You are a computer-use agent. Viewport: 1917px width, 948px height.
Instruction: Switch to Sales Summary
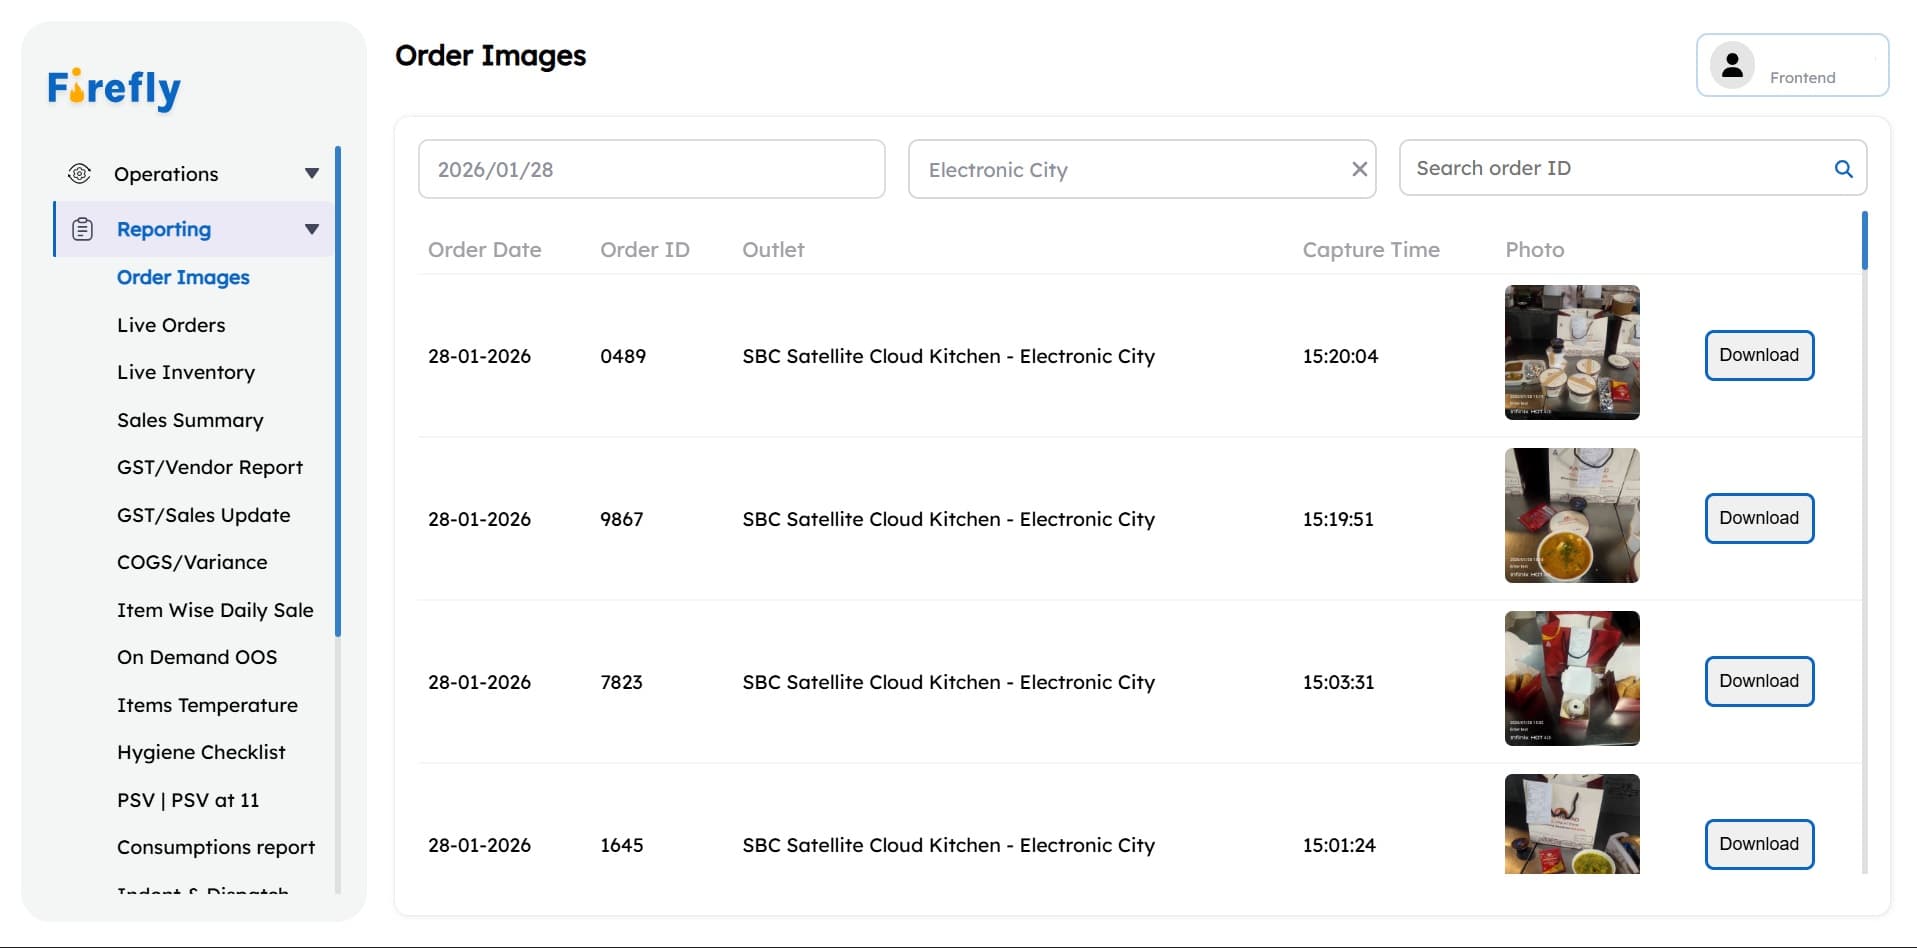click(x=189, y=420)
